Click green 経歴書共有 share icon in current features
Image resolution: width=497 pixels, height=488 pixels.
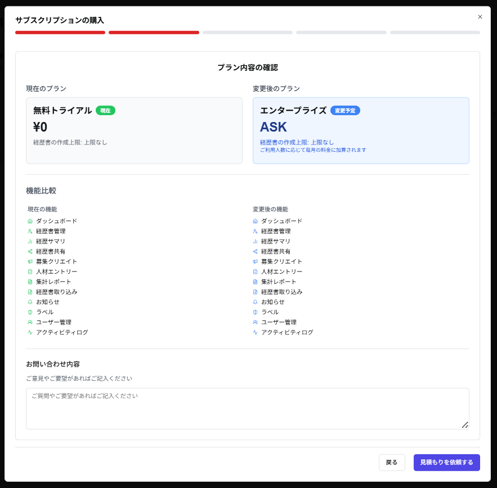30,251
